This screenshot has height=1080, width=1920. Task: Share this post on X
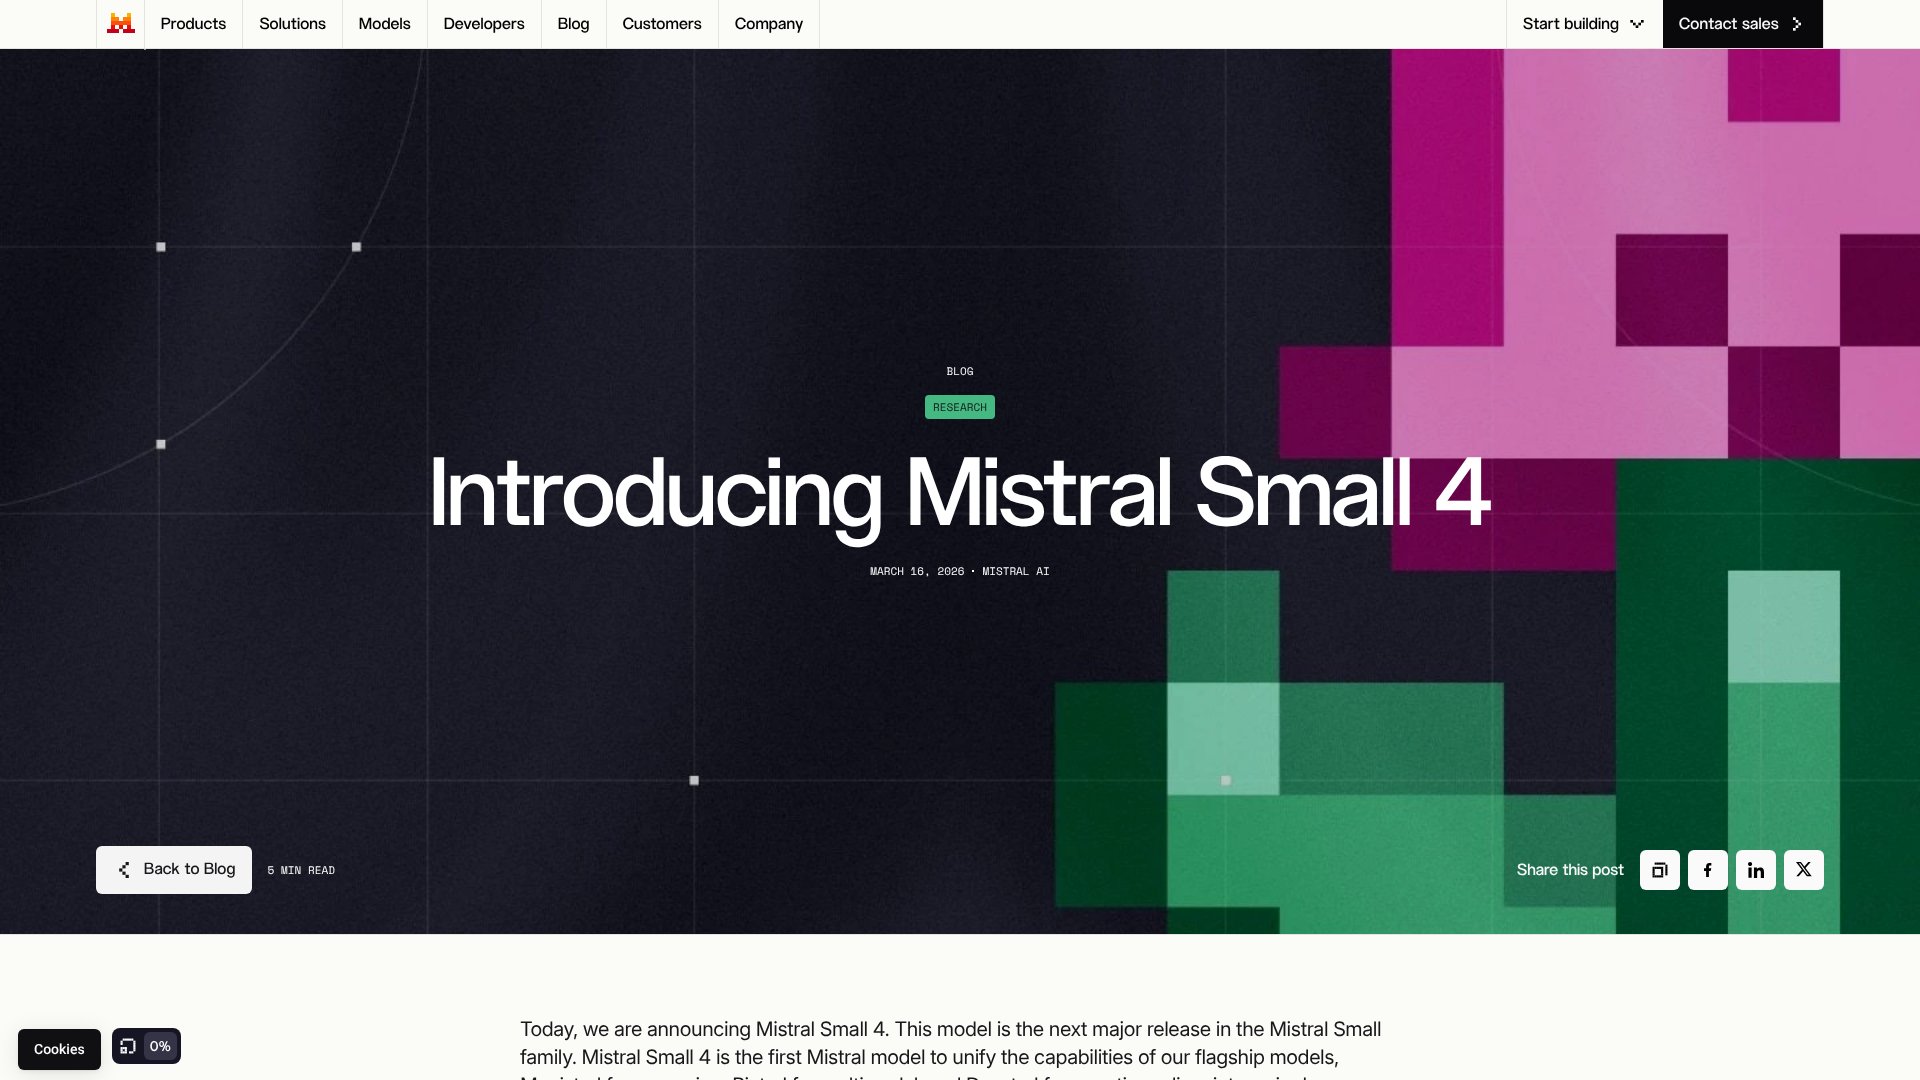pyautogui.click(x=1804, y=870)
